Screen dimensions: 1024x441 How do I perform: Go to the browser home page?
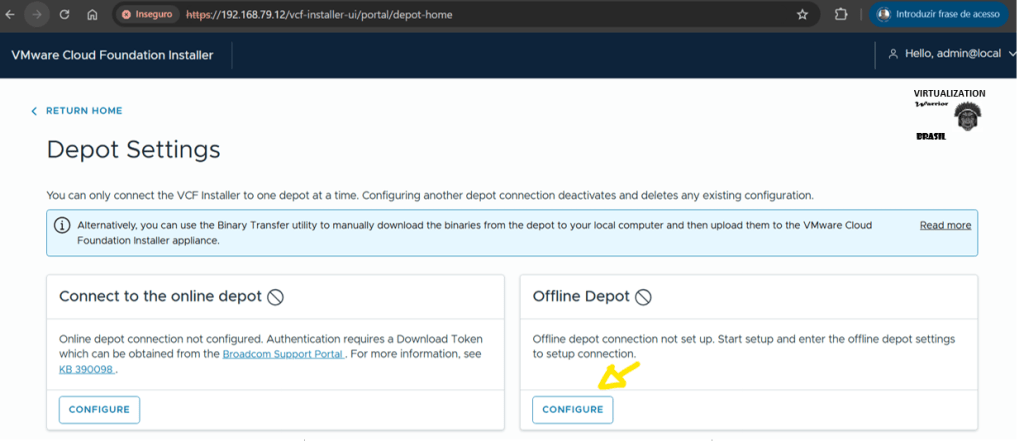click(92, 15)
